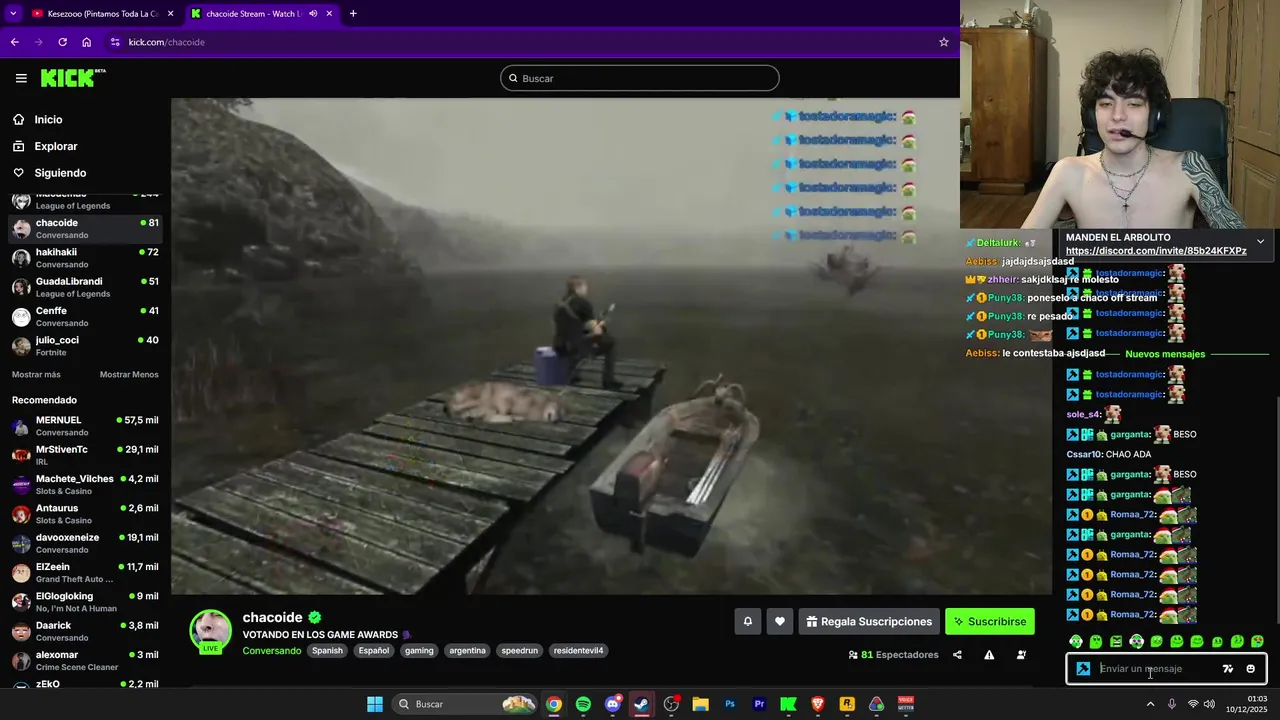The image size is (1280, 720).
Task: Open Machete_Vilches recommended channel
Action: coord(85,485)
